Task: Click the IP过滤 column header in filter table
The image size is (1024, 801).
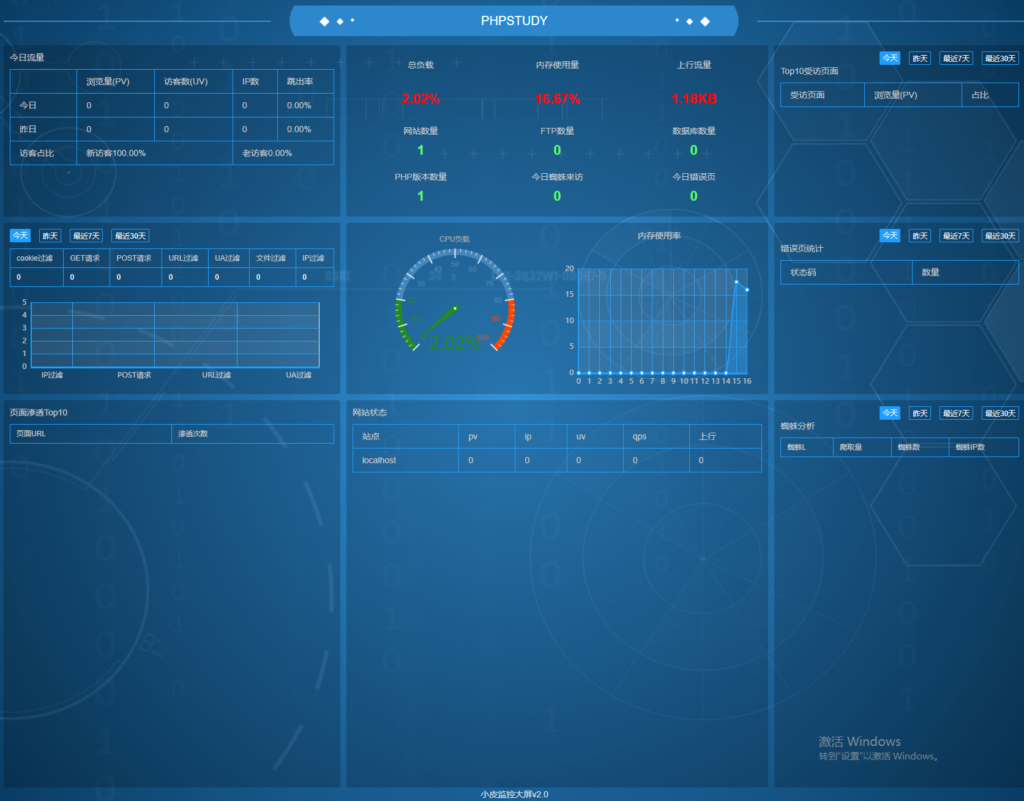Action: (313, 258)
